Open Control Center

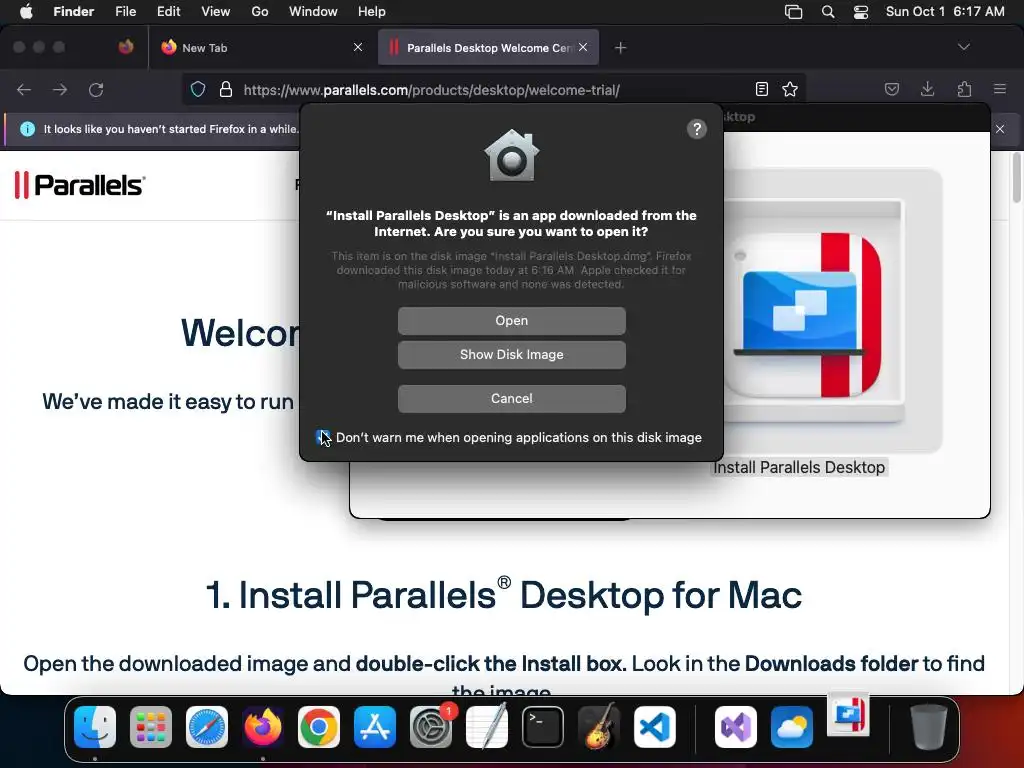pyautogui.click(x=861, y=12)
